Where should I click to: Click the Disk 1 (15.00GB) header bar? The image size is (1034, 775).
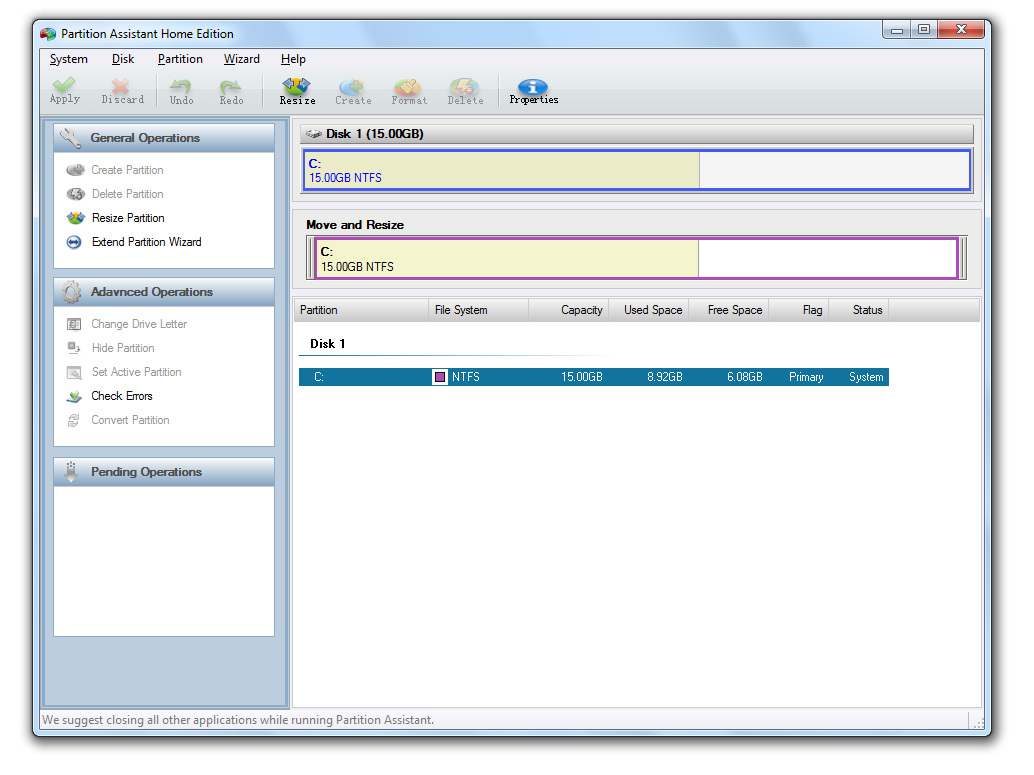tap(636, 134)
